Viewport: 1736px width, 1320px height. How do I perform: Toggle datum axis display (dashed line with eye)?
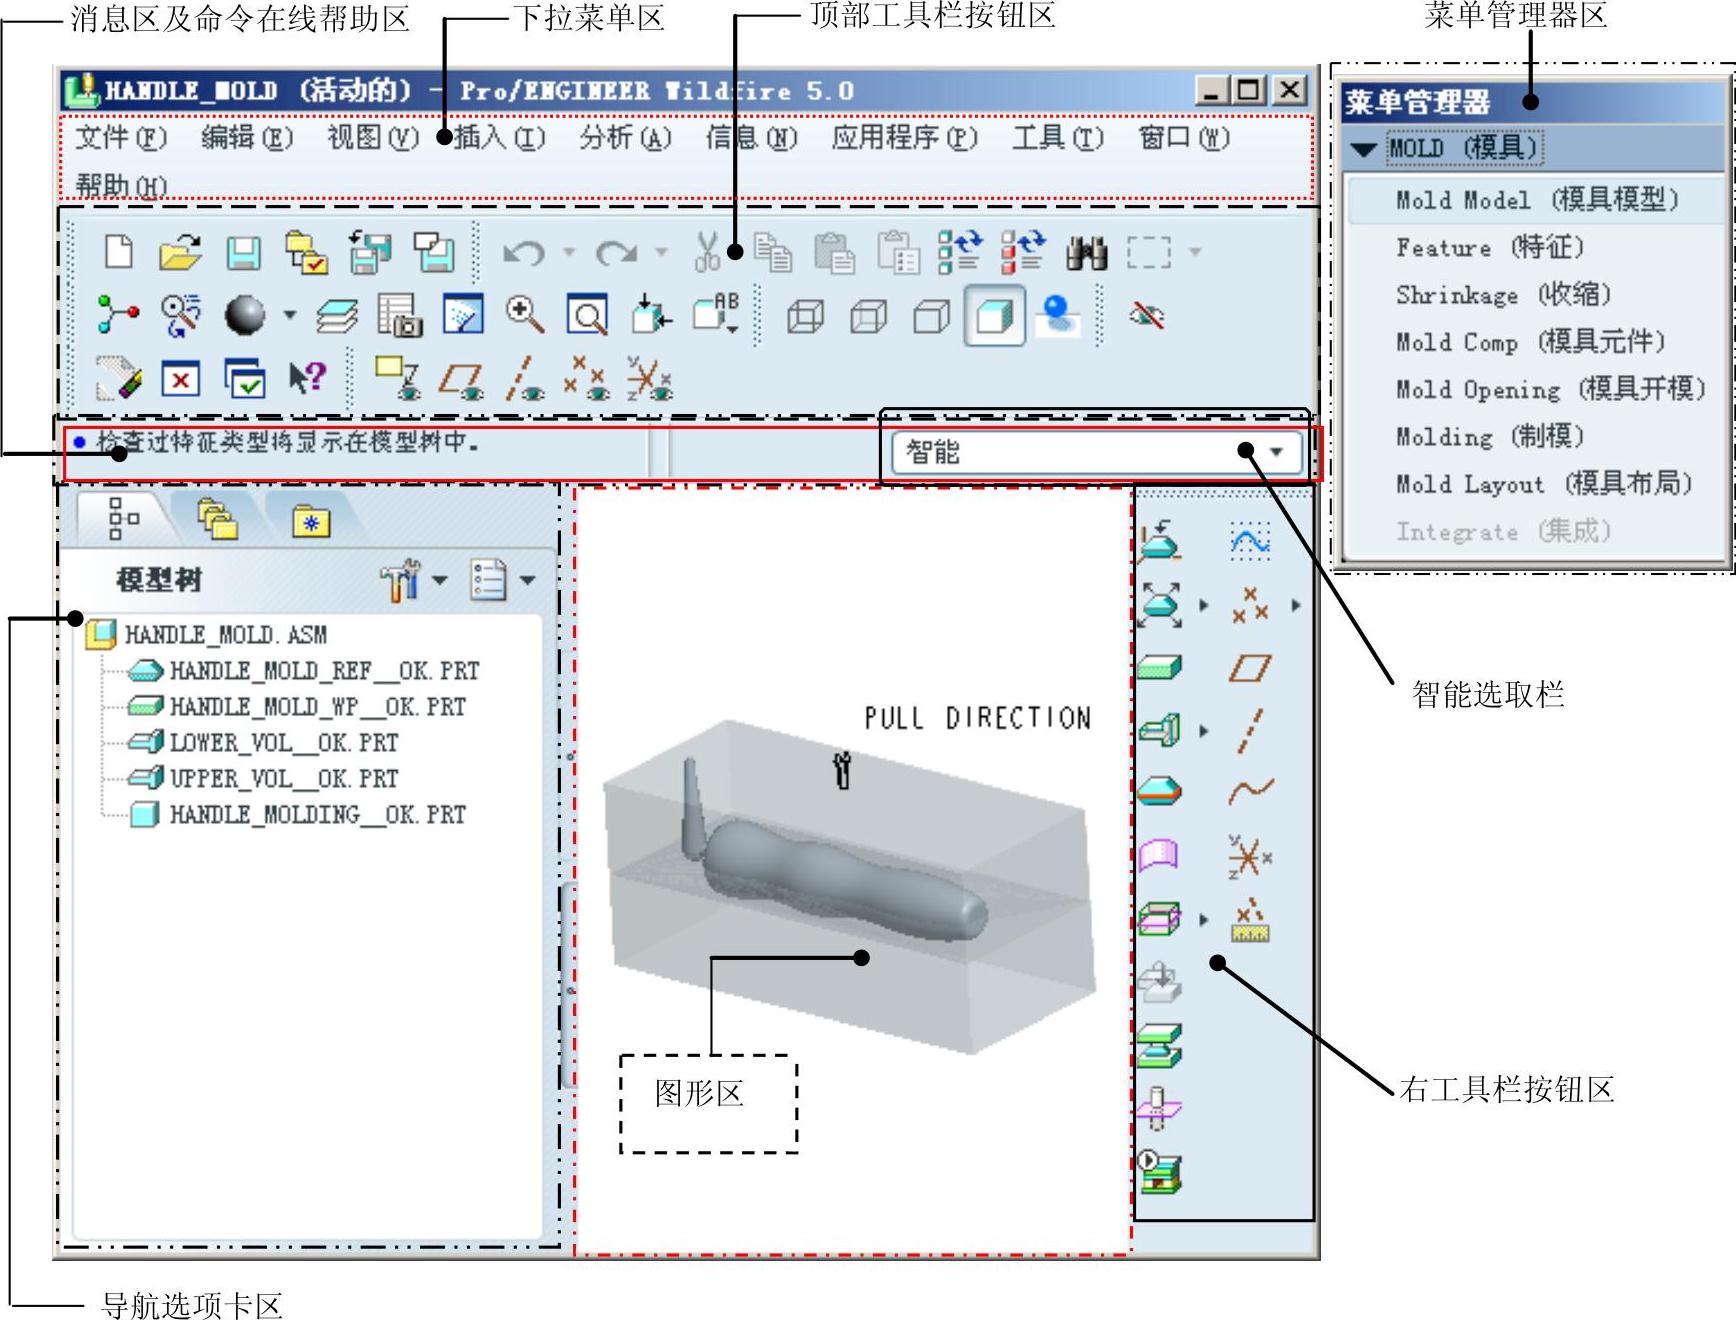point(525,380)
